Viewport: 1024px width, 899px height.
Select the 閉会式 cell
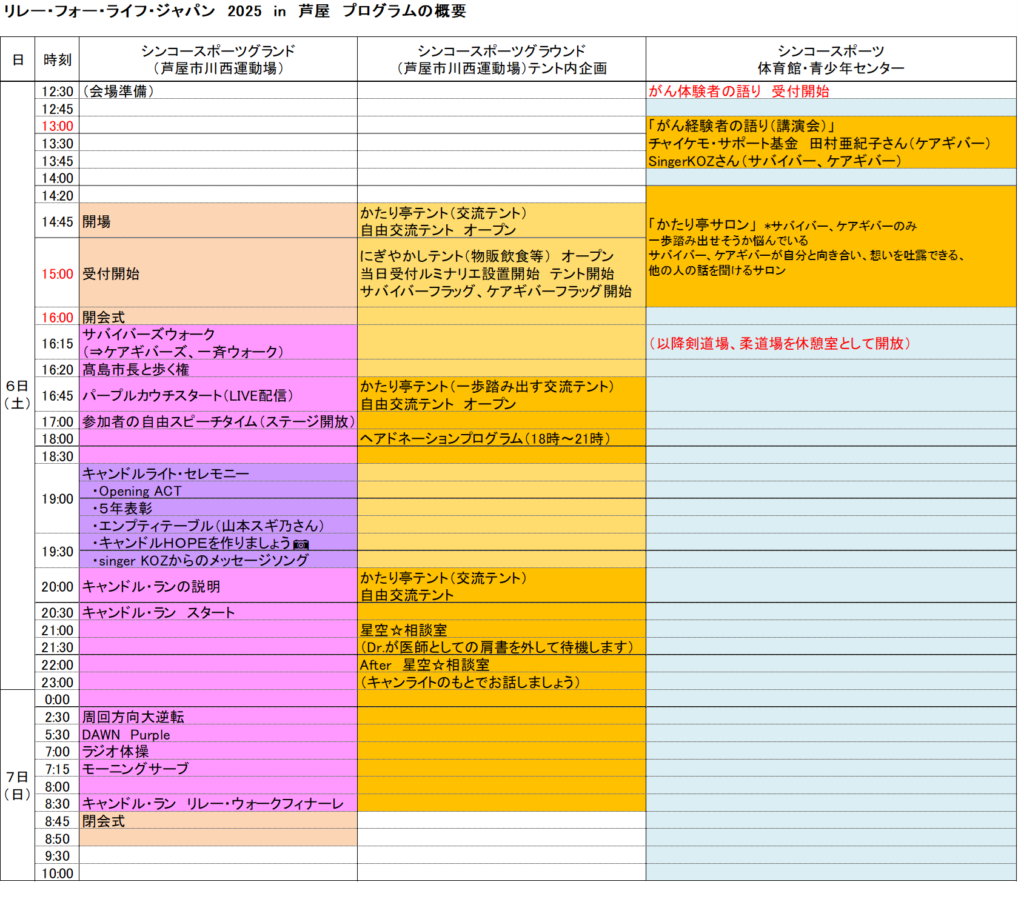(217, 820)
